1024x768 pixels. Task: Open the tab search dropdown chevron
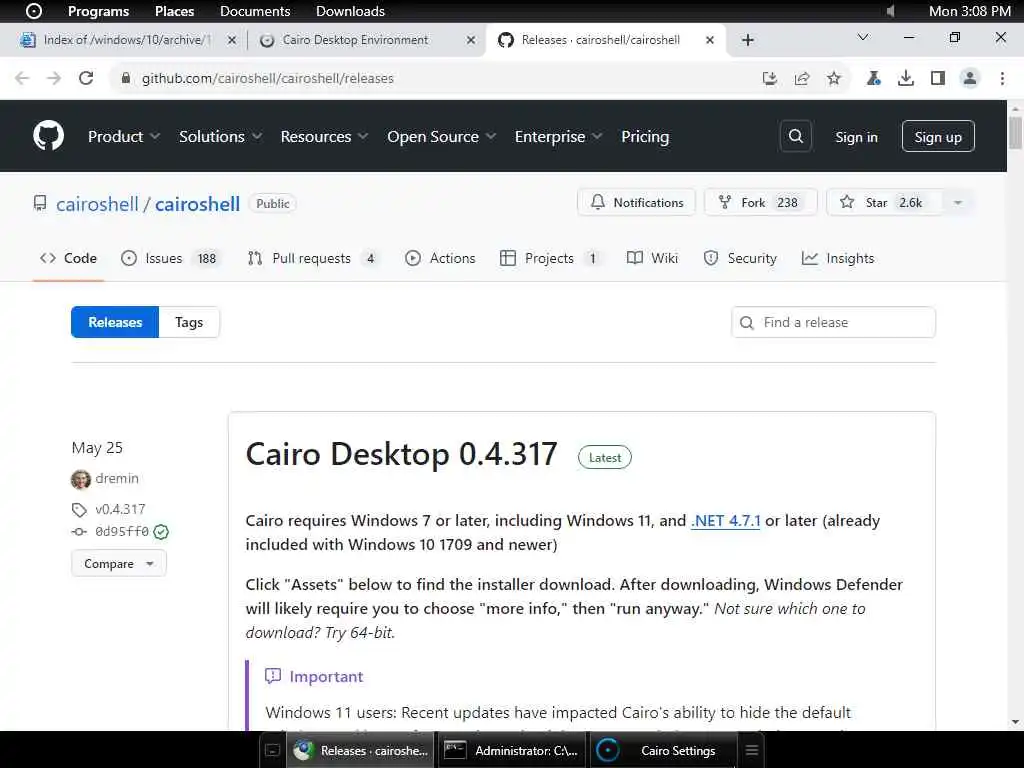coord(863,37)
